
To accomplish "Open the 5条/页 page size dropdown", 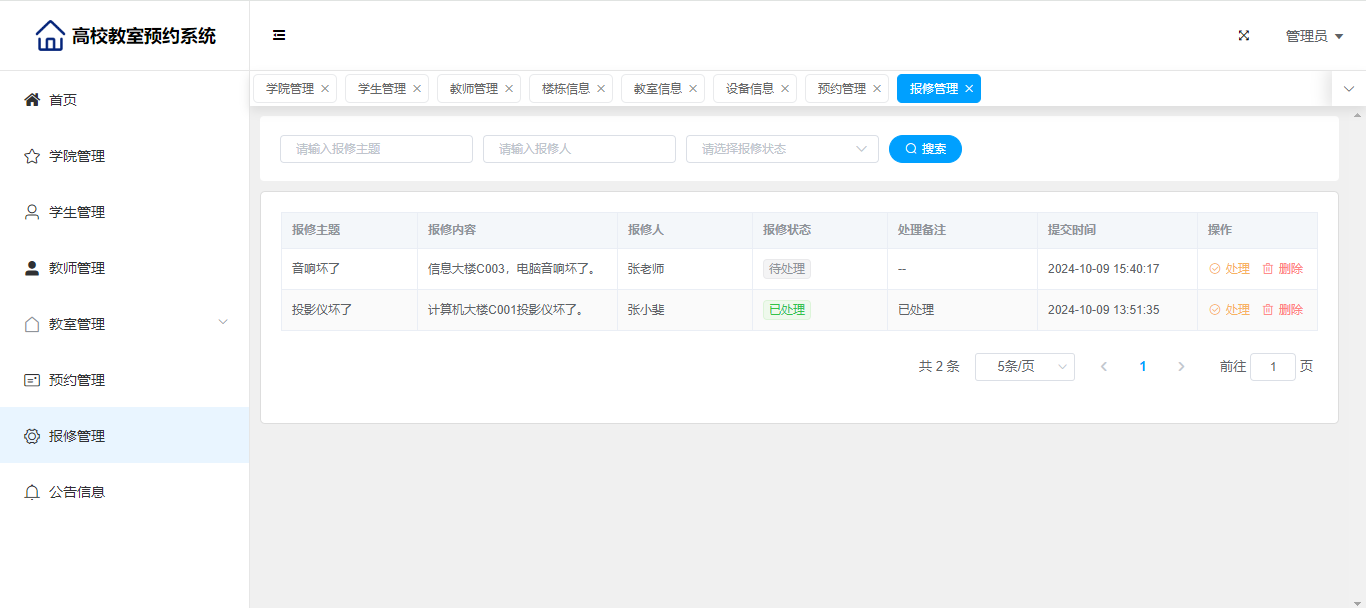I will click(1024, 367).
